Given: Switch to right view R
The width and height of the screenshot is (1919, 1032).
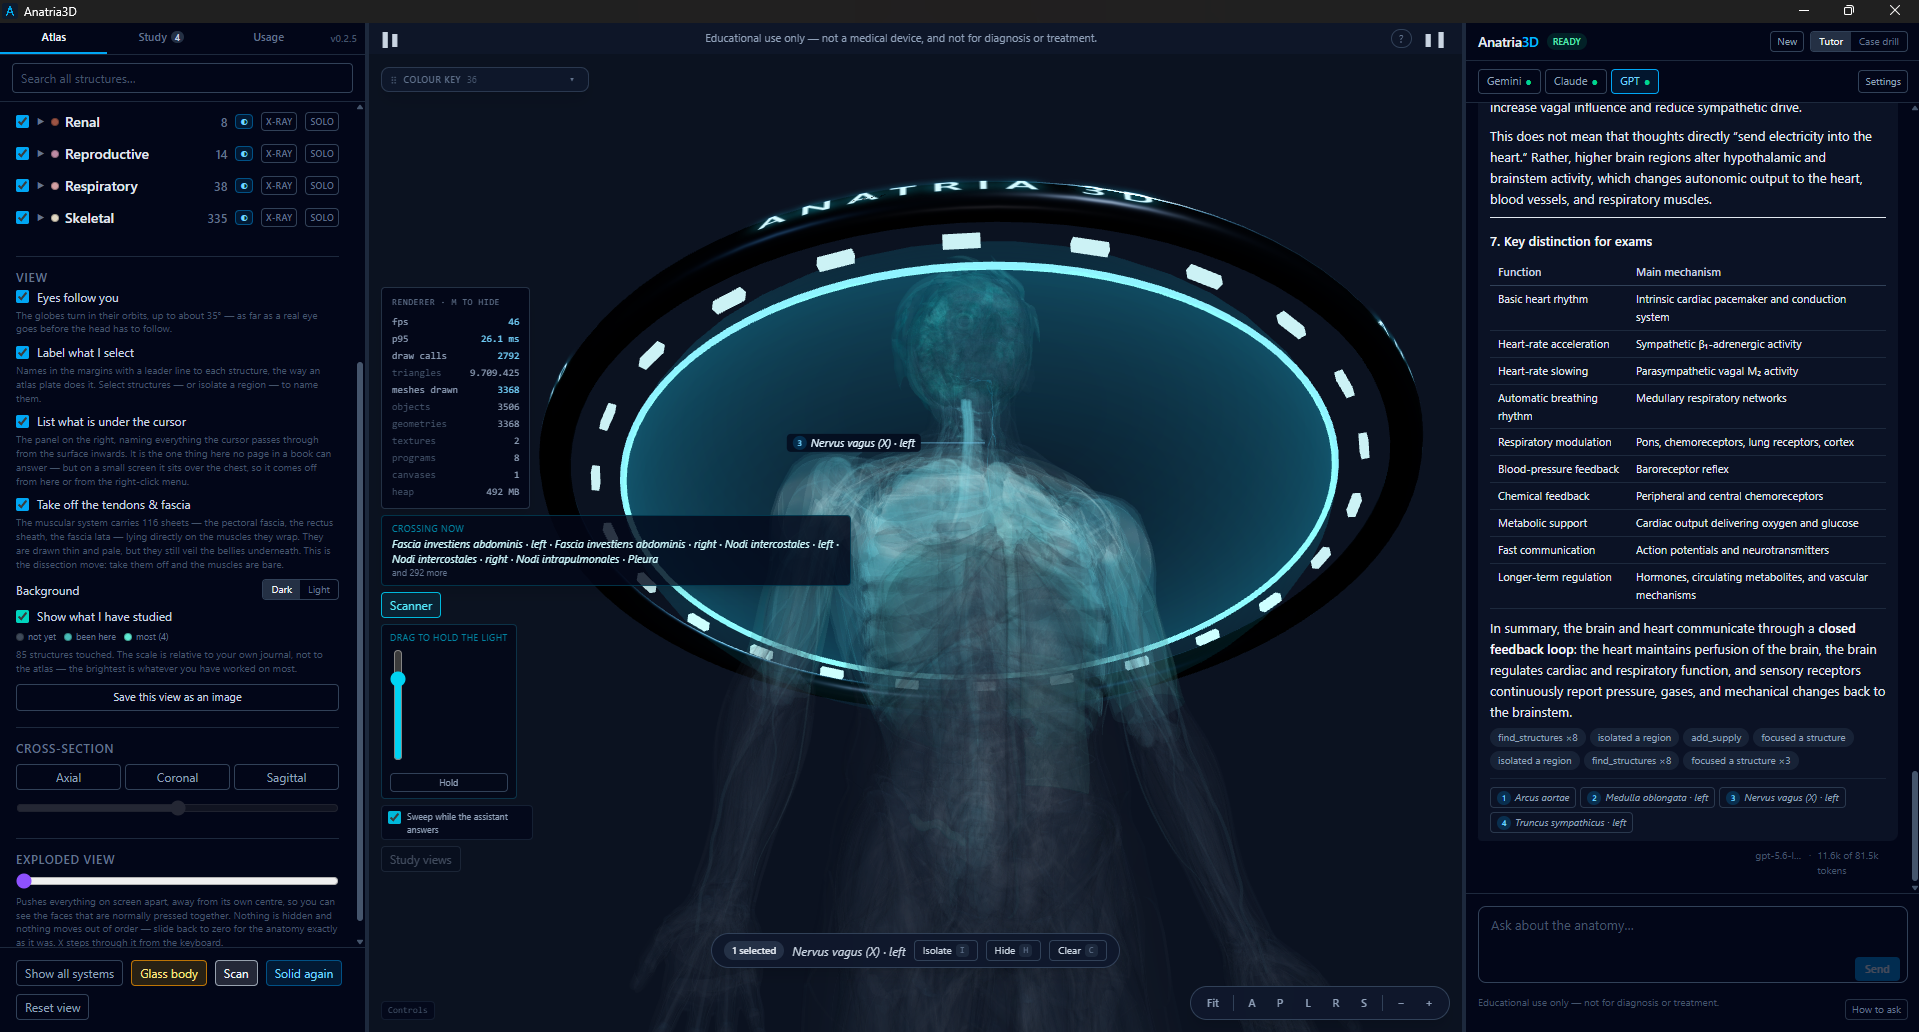Looking at the screenshot, I should click(x=1336, y=1003).
